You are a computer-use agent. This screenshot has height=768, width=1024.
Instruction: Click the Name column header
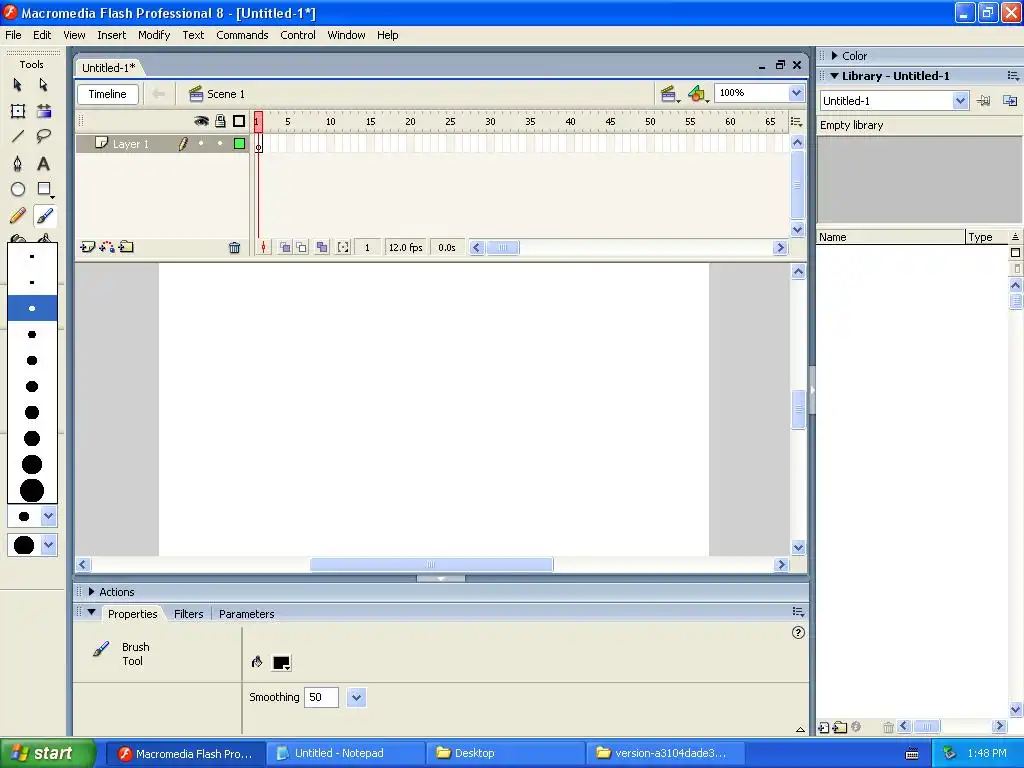891,237
